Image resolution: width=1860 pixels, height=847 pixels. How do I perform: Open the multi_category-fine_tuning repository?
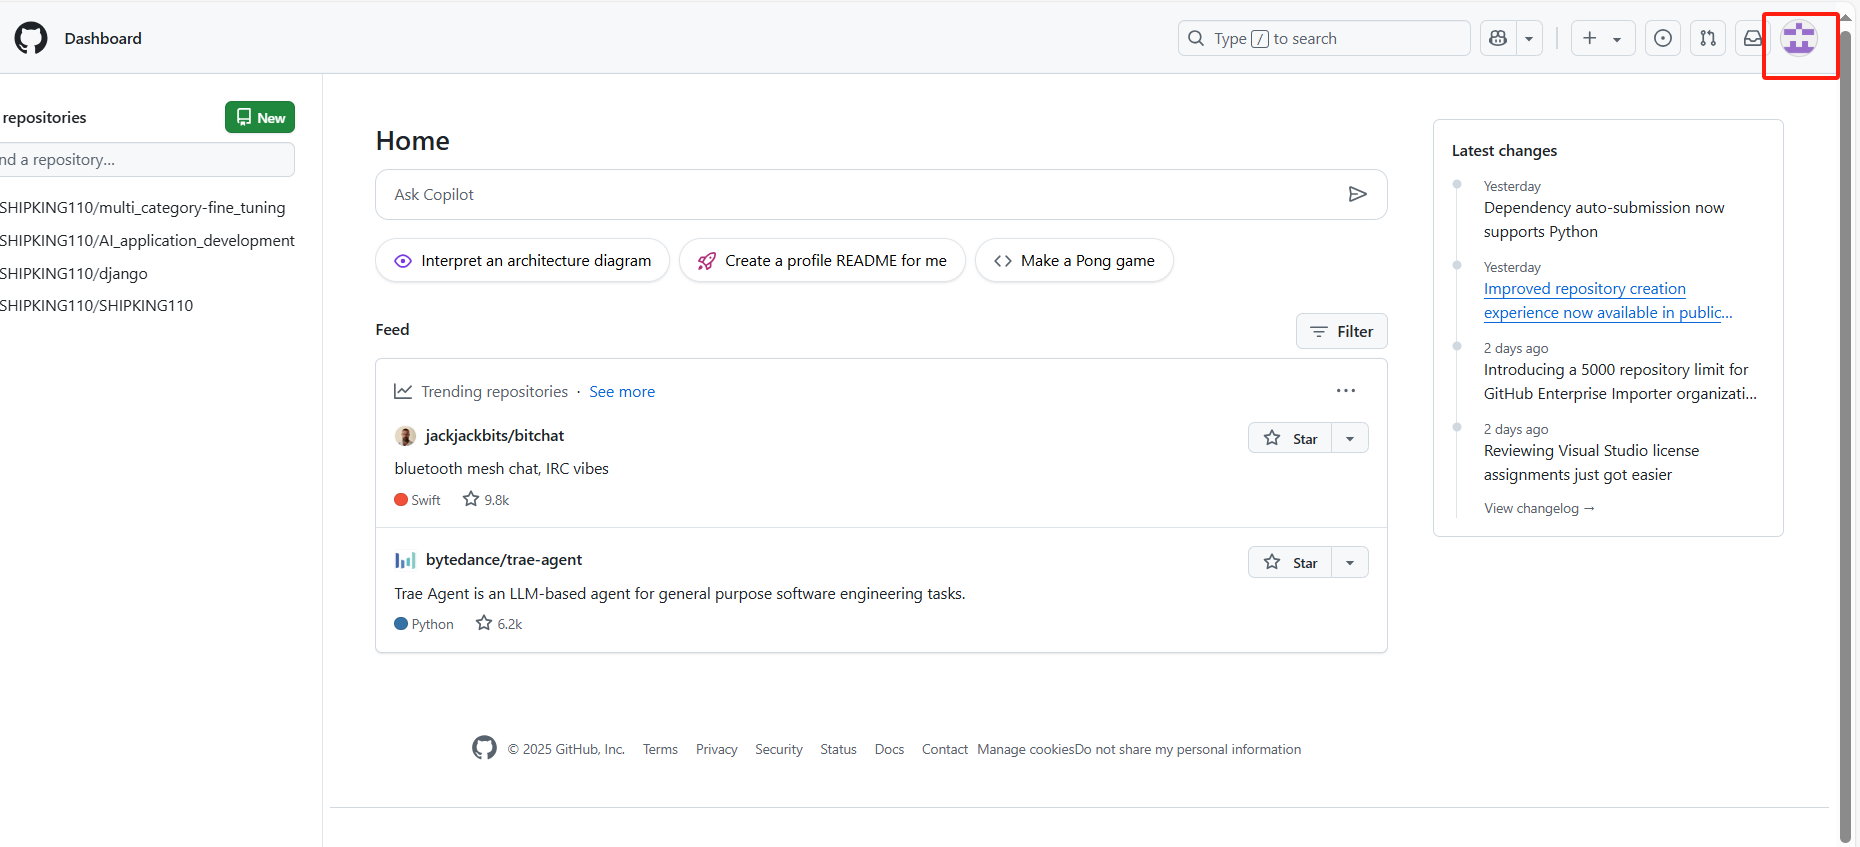142,207
